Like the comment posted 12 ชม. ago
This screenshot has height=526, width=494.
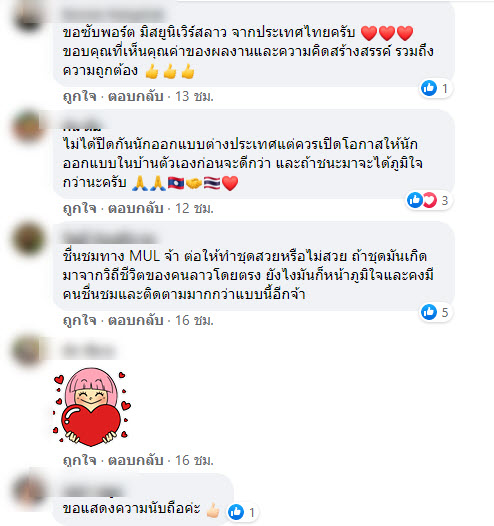(x=79, y=208)
